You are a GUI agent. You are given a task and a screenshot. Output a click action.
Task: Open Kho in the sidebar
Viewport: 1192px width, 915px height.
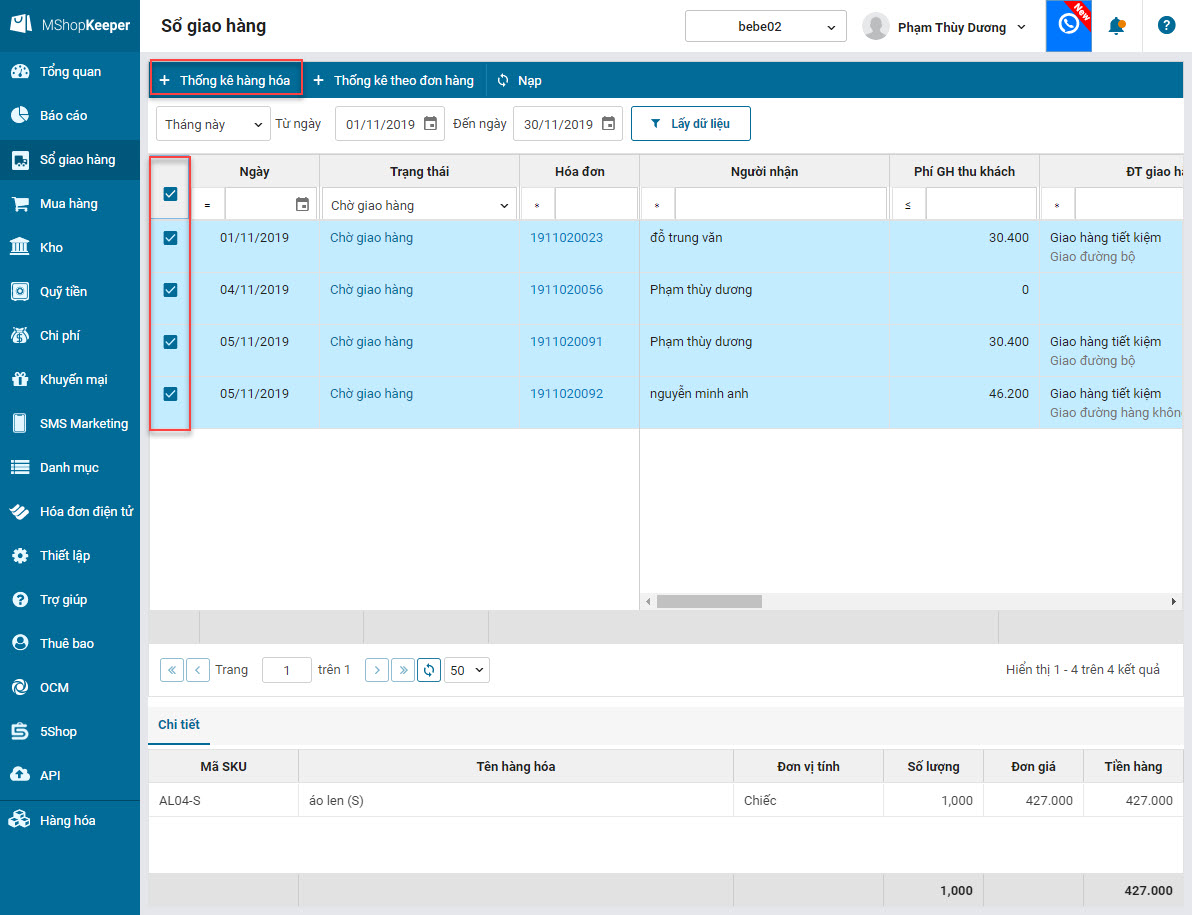[x=51, y=248]
